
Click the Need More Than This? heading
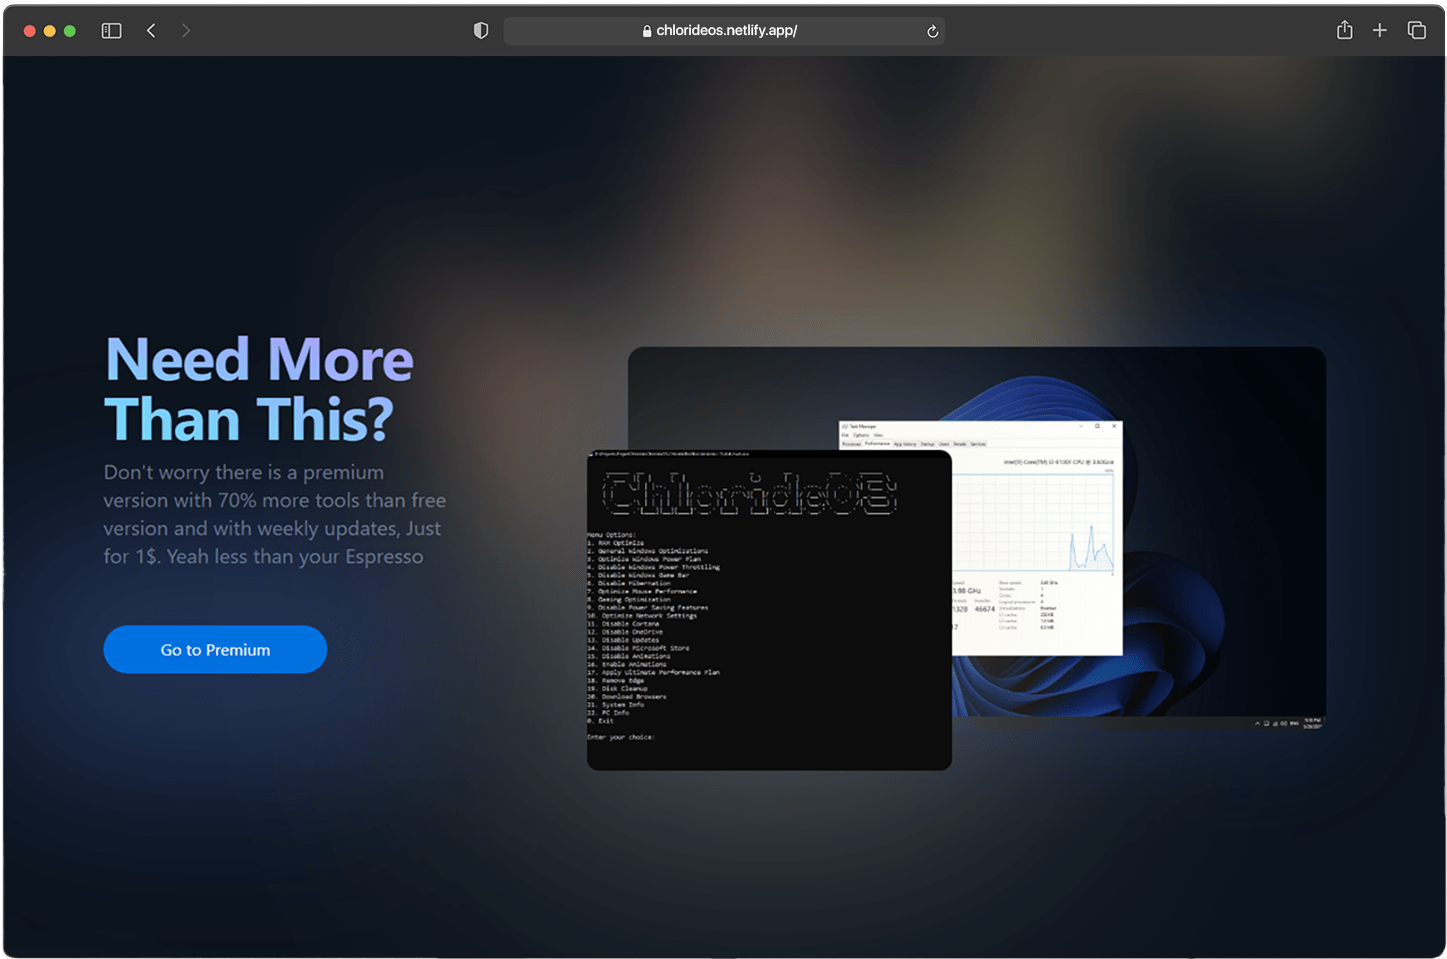(x=259, y=389)
